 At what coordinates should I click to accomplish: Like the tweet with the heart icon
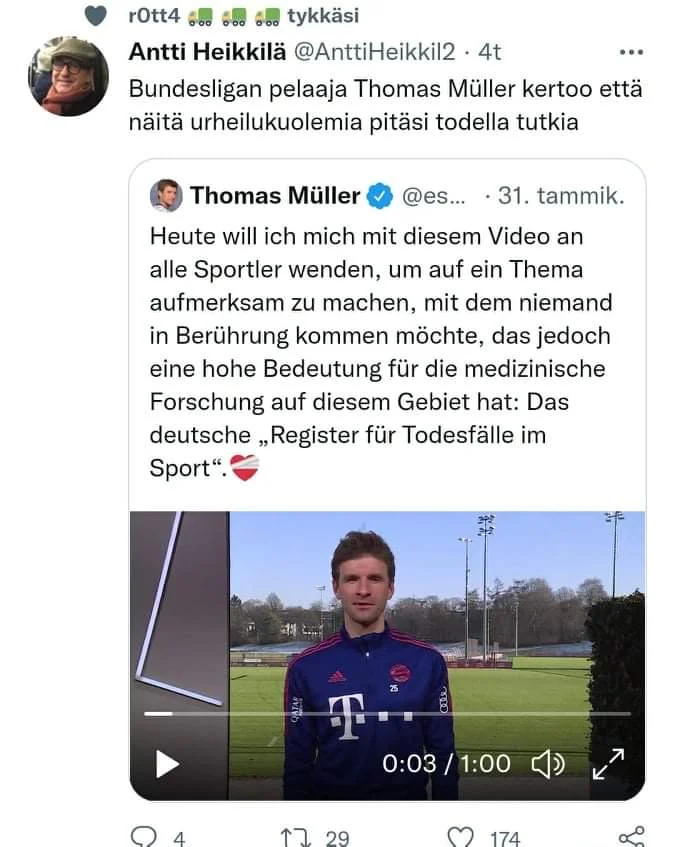(x=459, y=836)
